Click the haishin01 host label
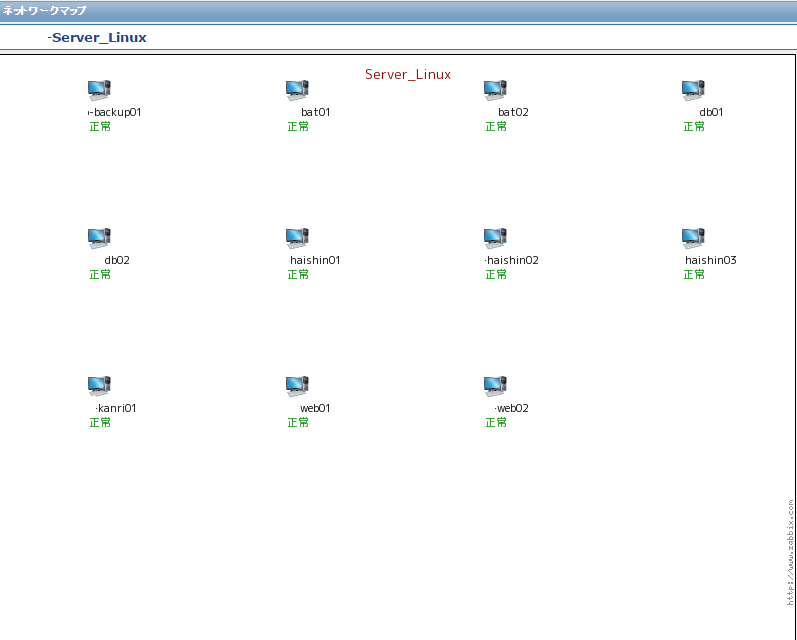This screenshot has height=640, width=797. pyautogui.click(x=315, y=260)
